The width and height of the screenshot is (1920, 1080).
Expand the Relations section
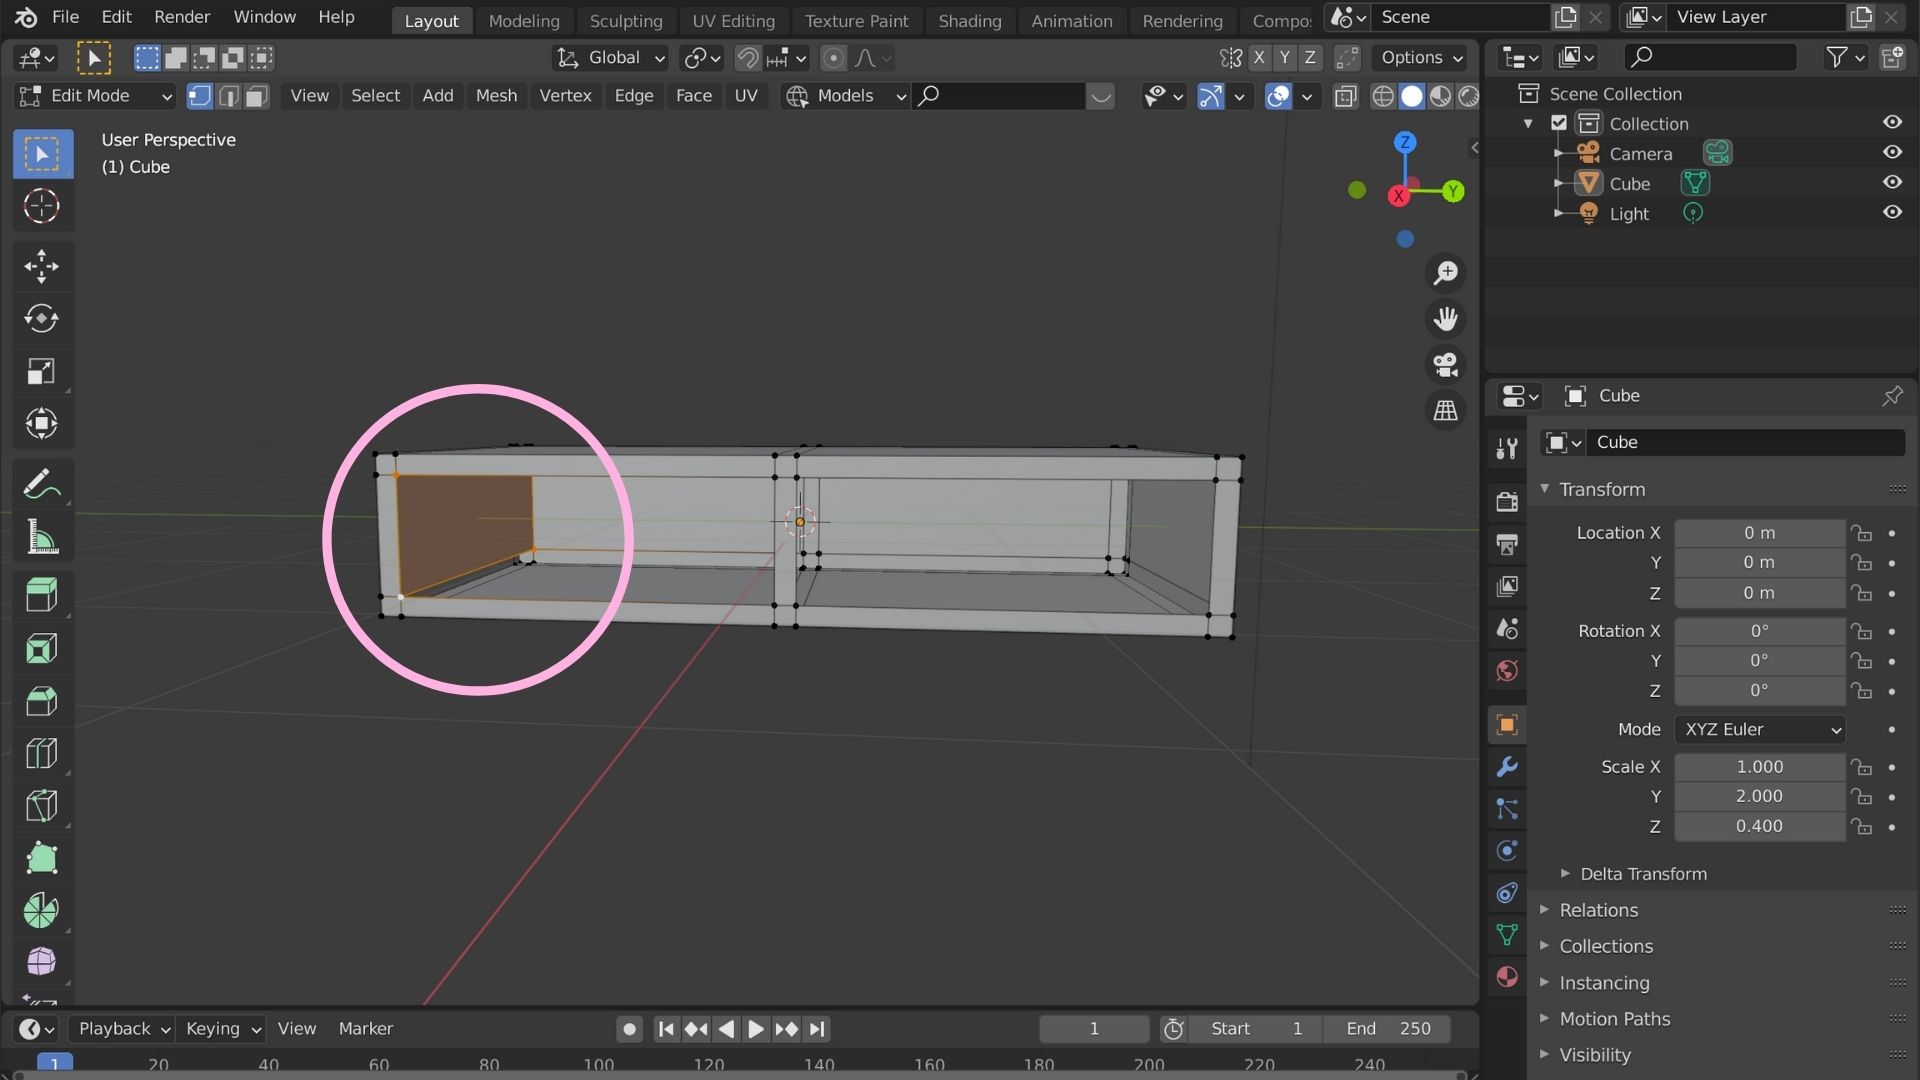(1596, 910)
